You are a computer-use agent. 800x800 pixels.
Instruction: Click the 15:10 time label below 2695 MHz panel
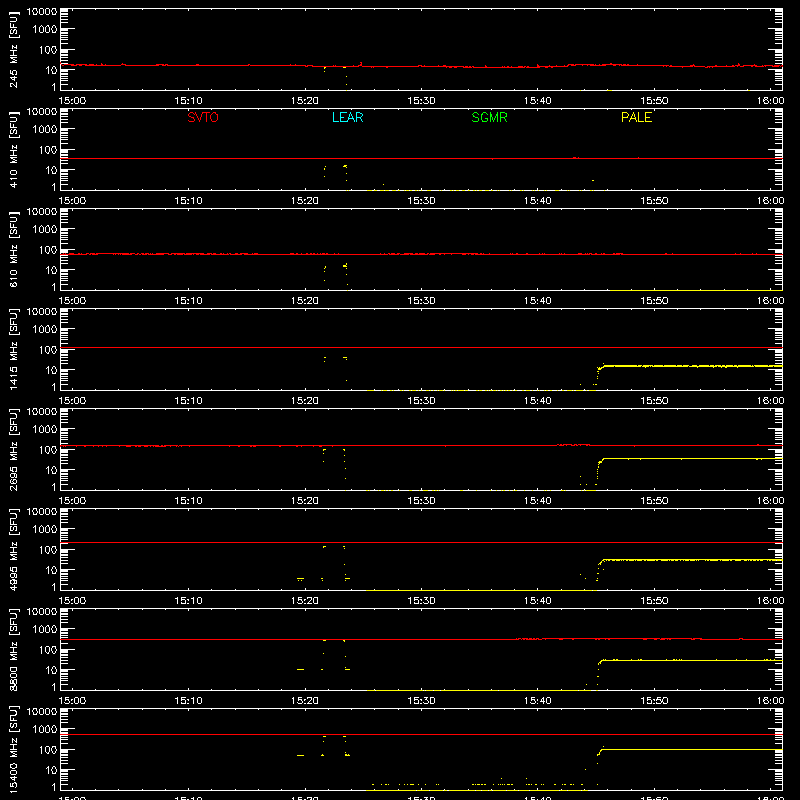click(188, 501)
